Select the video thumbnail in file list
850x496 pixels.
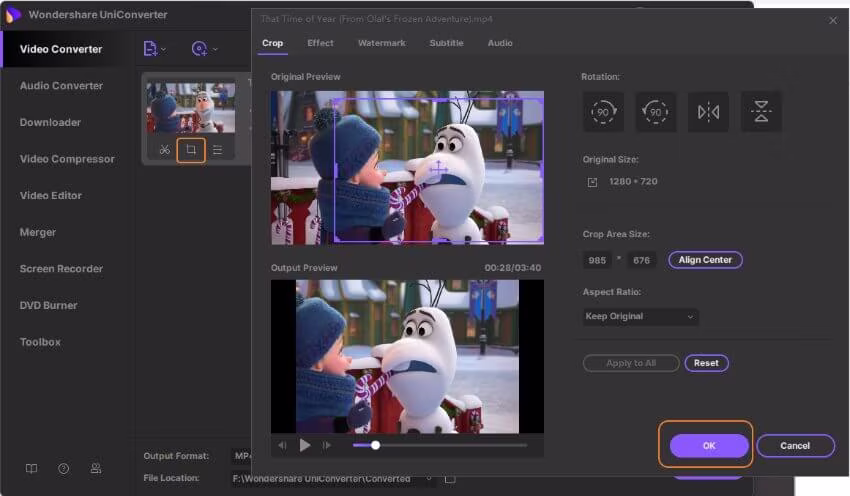pyautogui.click(x=191, y=107)
